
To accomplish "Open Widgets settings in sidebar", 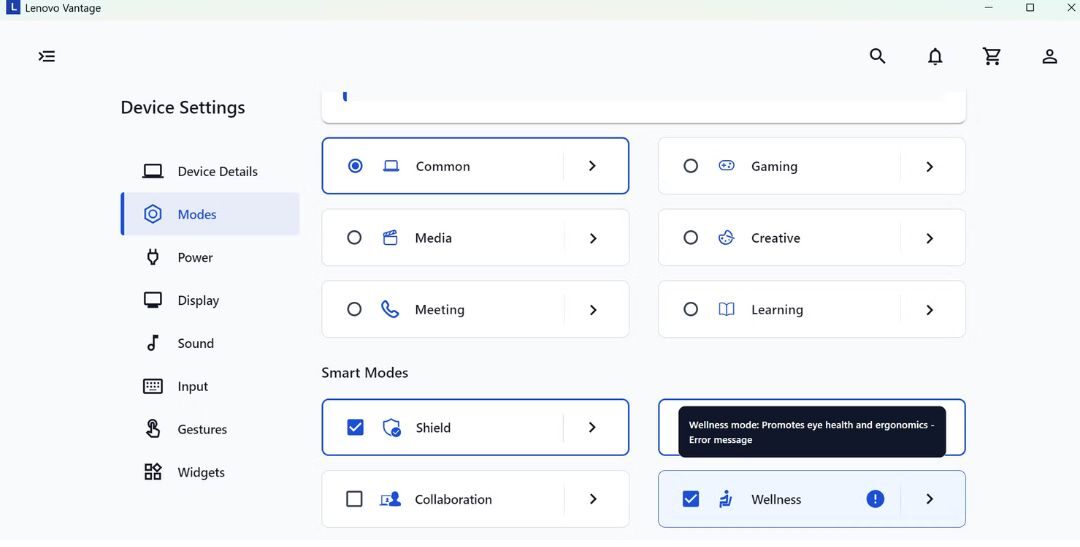I will pyautogui.click(x=201, y=472).
